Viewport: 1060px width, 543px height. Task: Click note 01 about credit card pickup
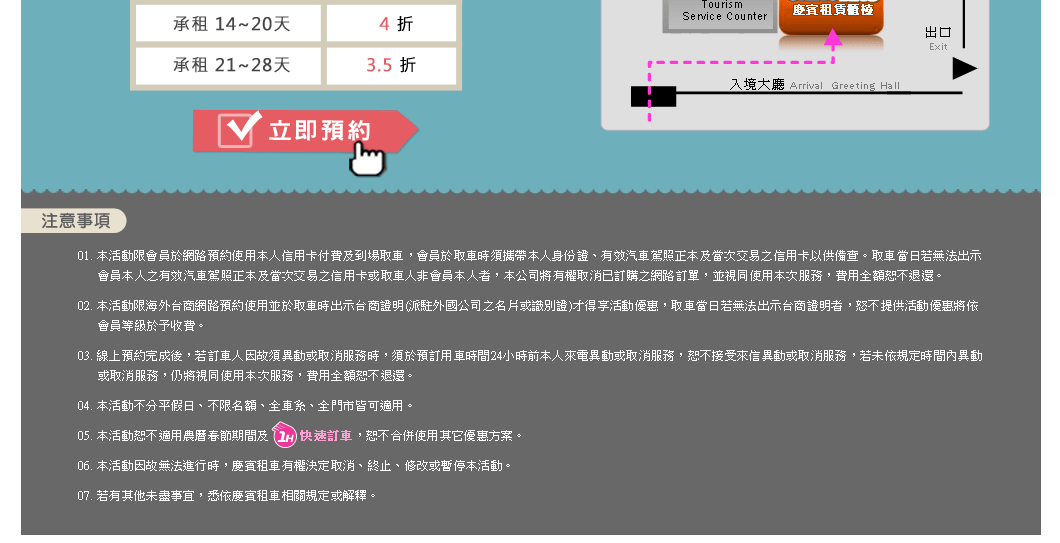pos(529,266)
